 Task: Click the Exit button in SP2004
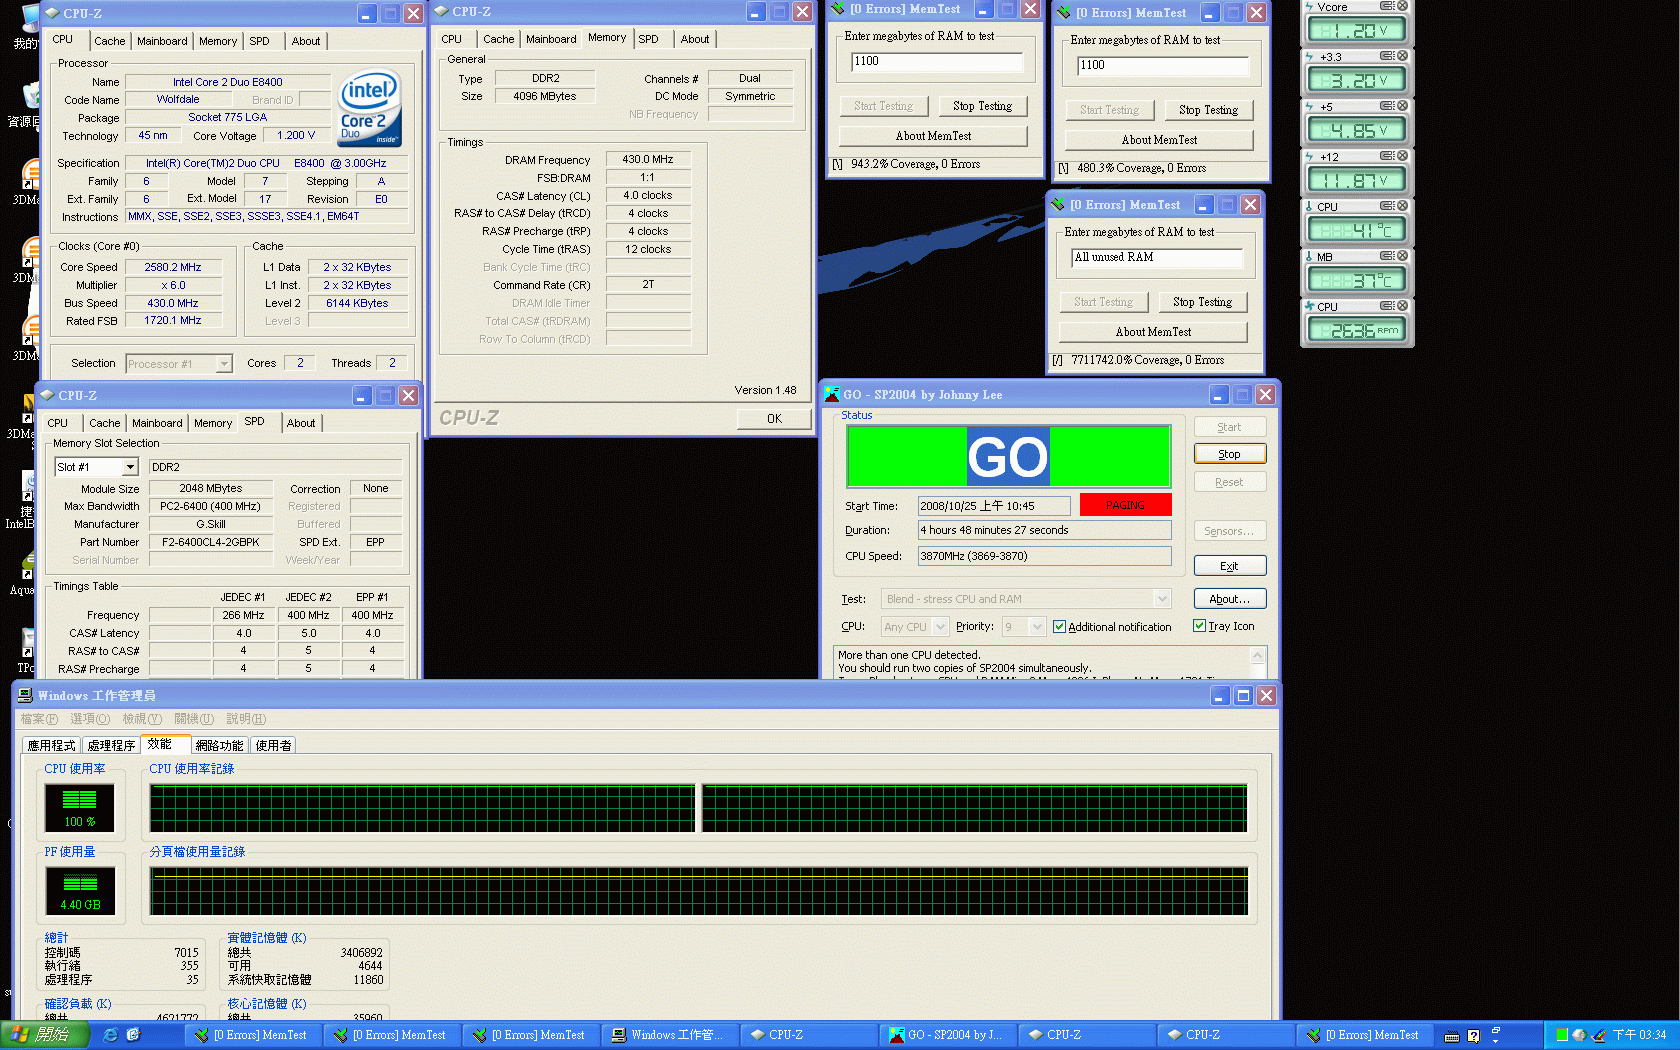click(1230, 566)
